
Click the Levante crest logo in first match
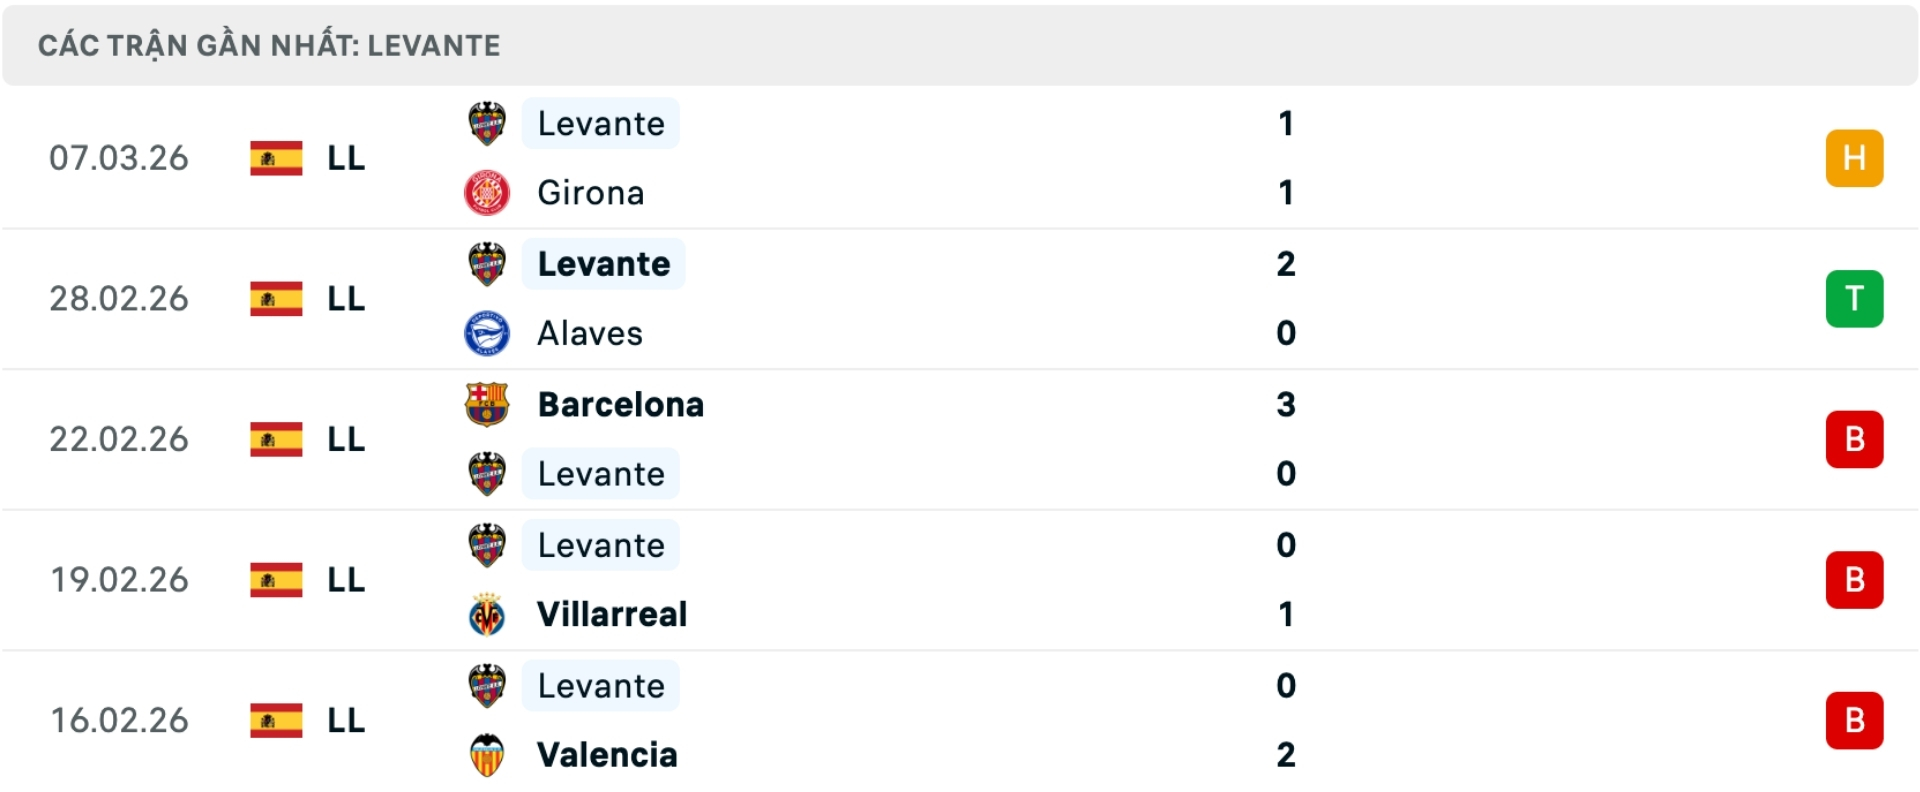pos(487,123)
